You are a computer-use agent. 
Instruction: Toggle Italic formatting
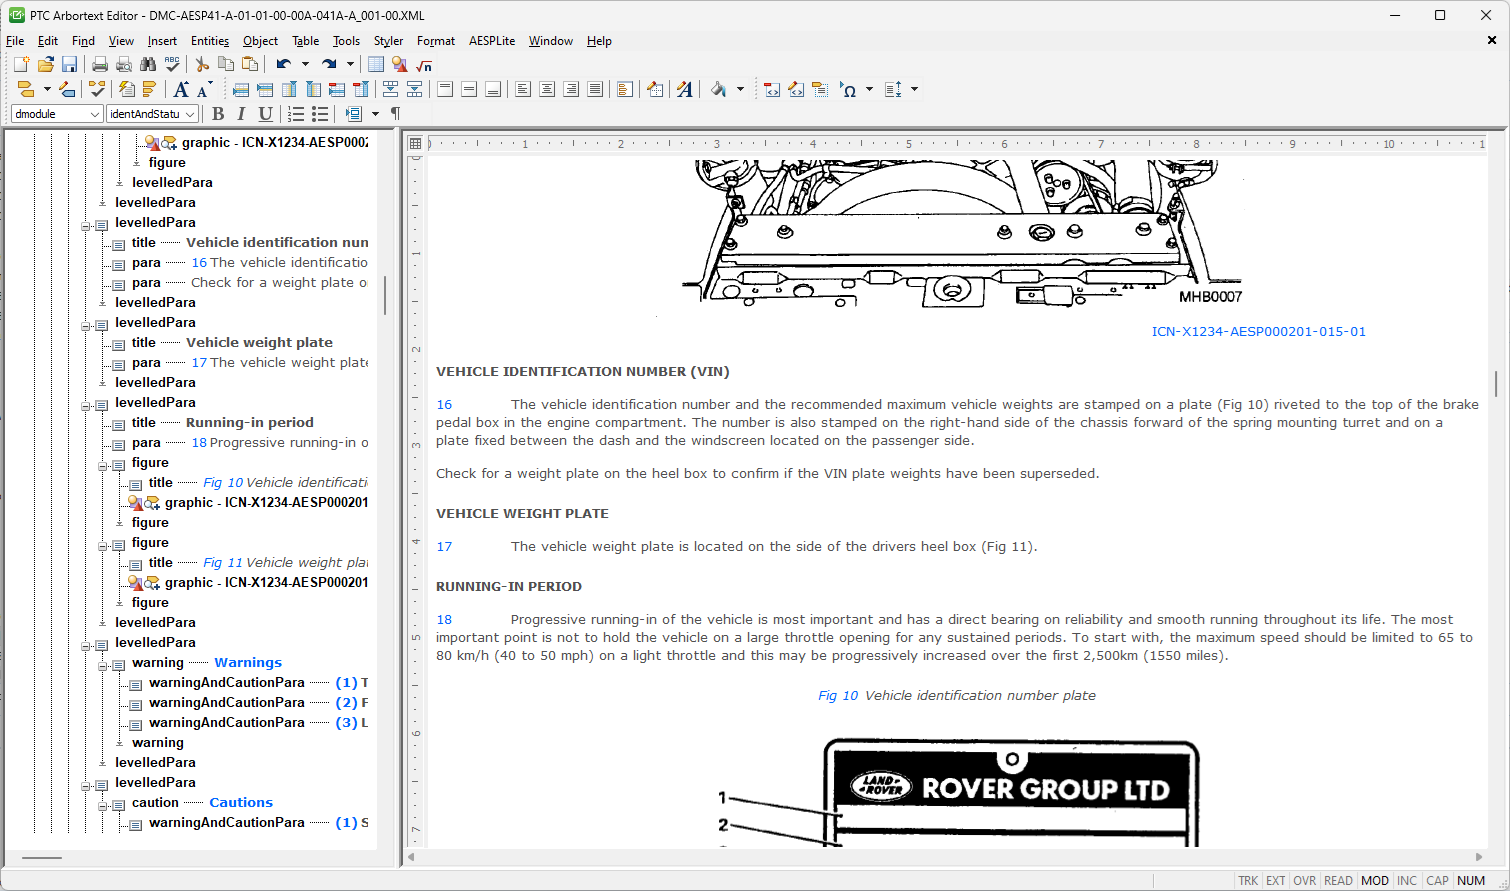tap(241, 114)
